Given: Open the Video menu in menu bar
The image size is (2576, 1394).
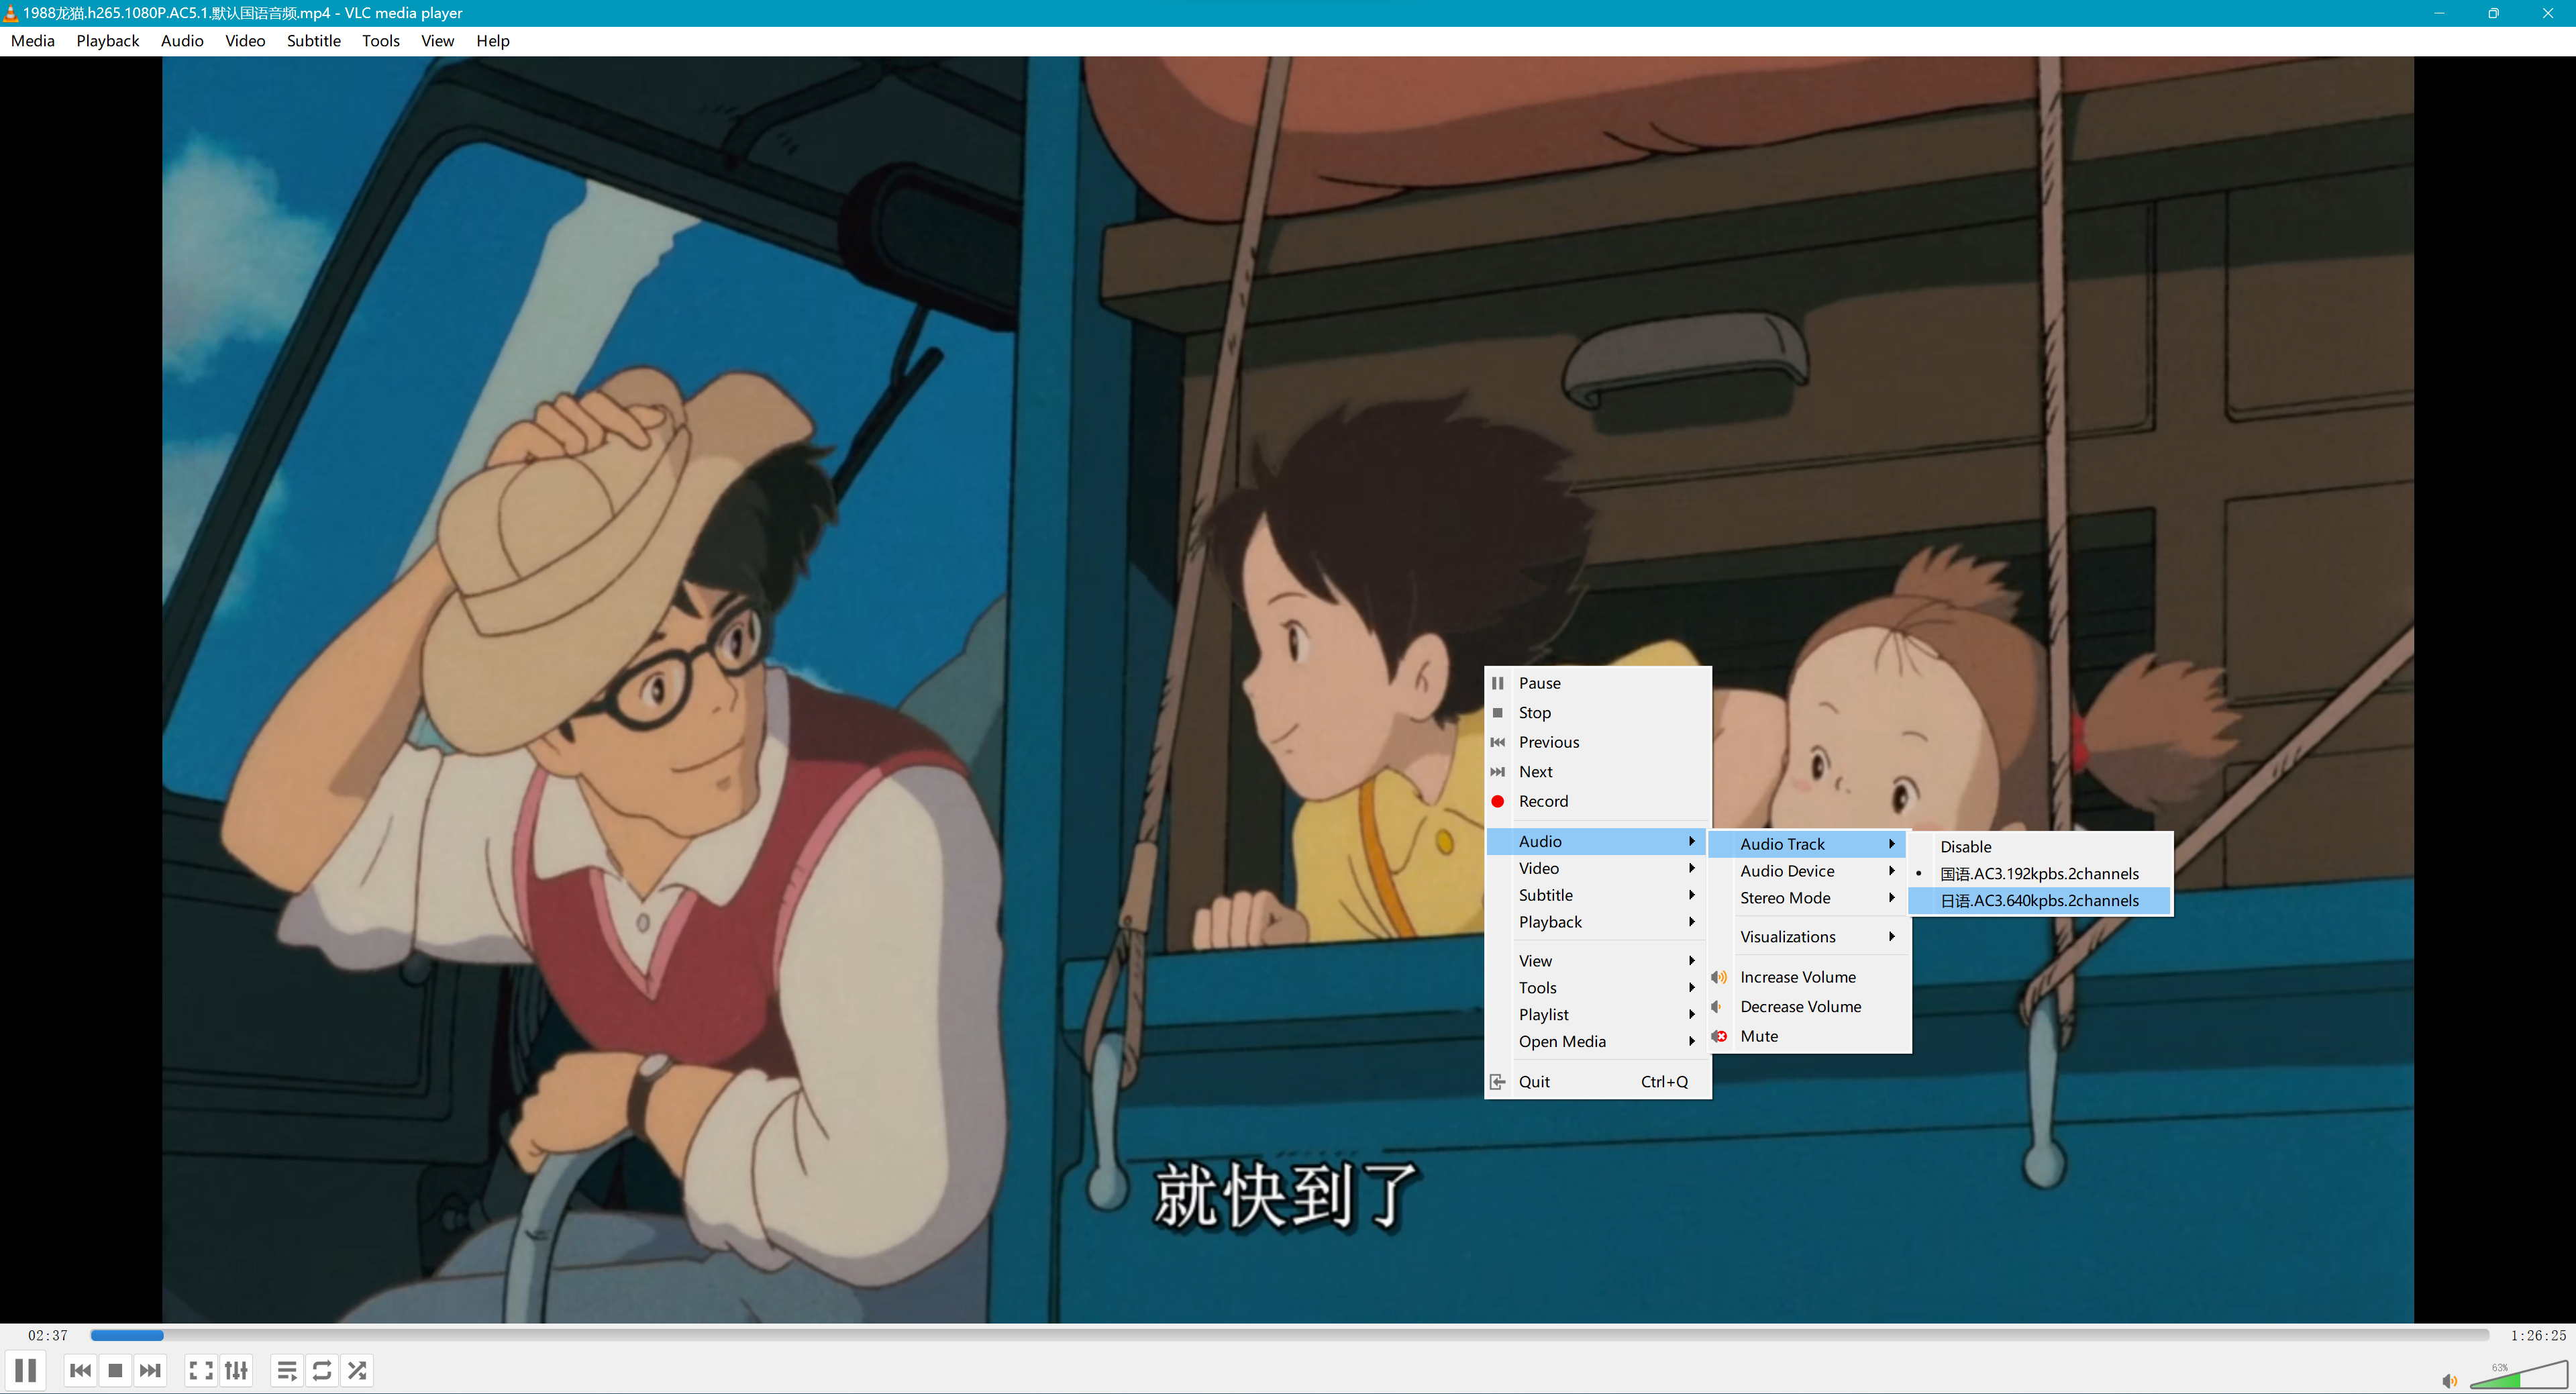Looking at the screenshot, I should 245,41.
